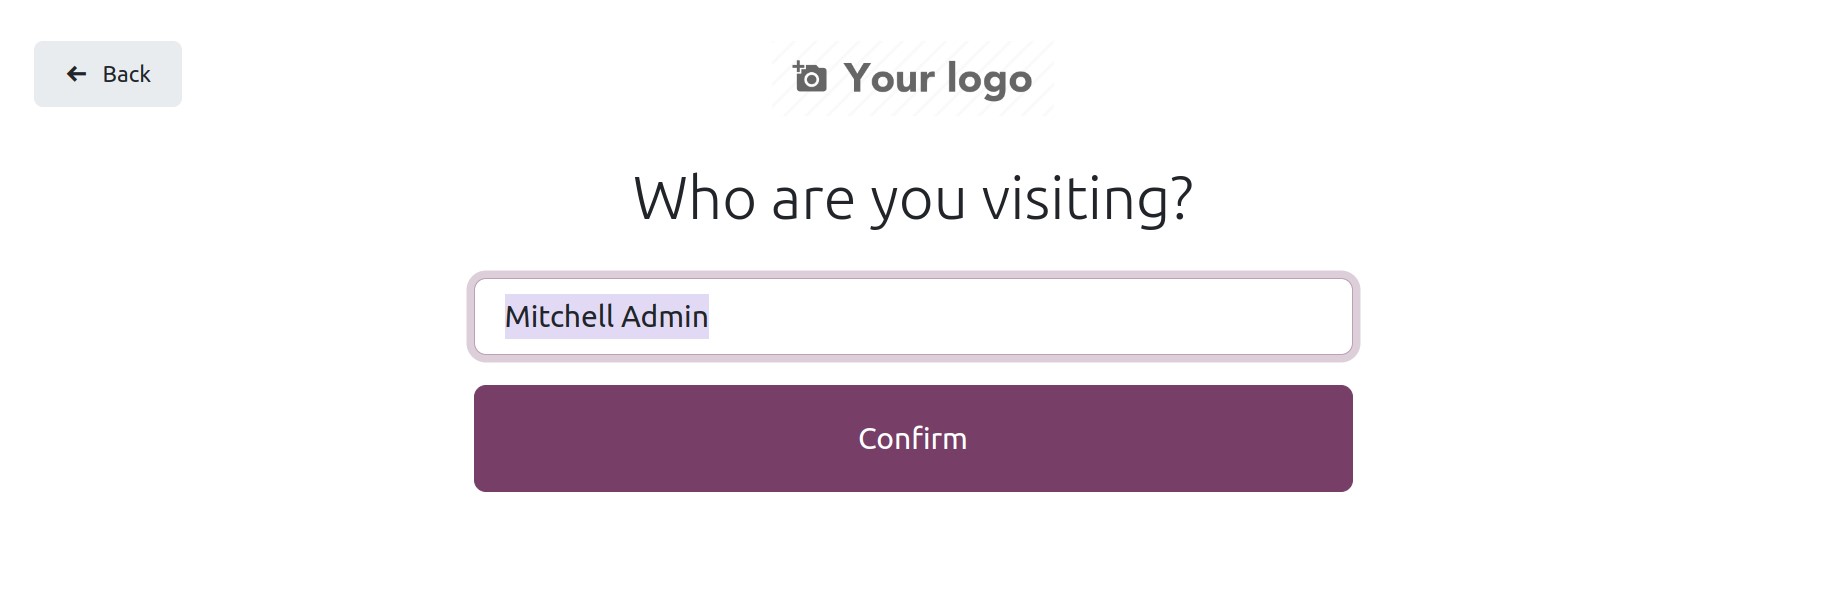Click the highlighted 'Mitchell Admin' text selection
This screenshot has width=1837, height=613.
coord(606,317)
